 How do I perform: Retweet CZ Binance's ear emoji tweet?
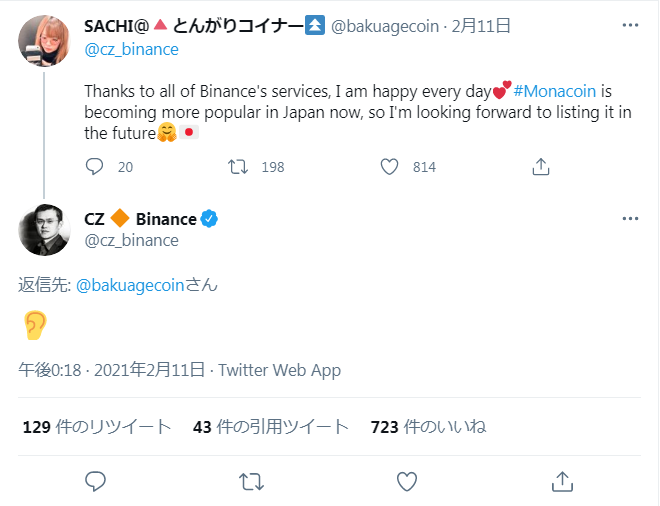coord(251,481)
